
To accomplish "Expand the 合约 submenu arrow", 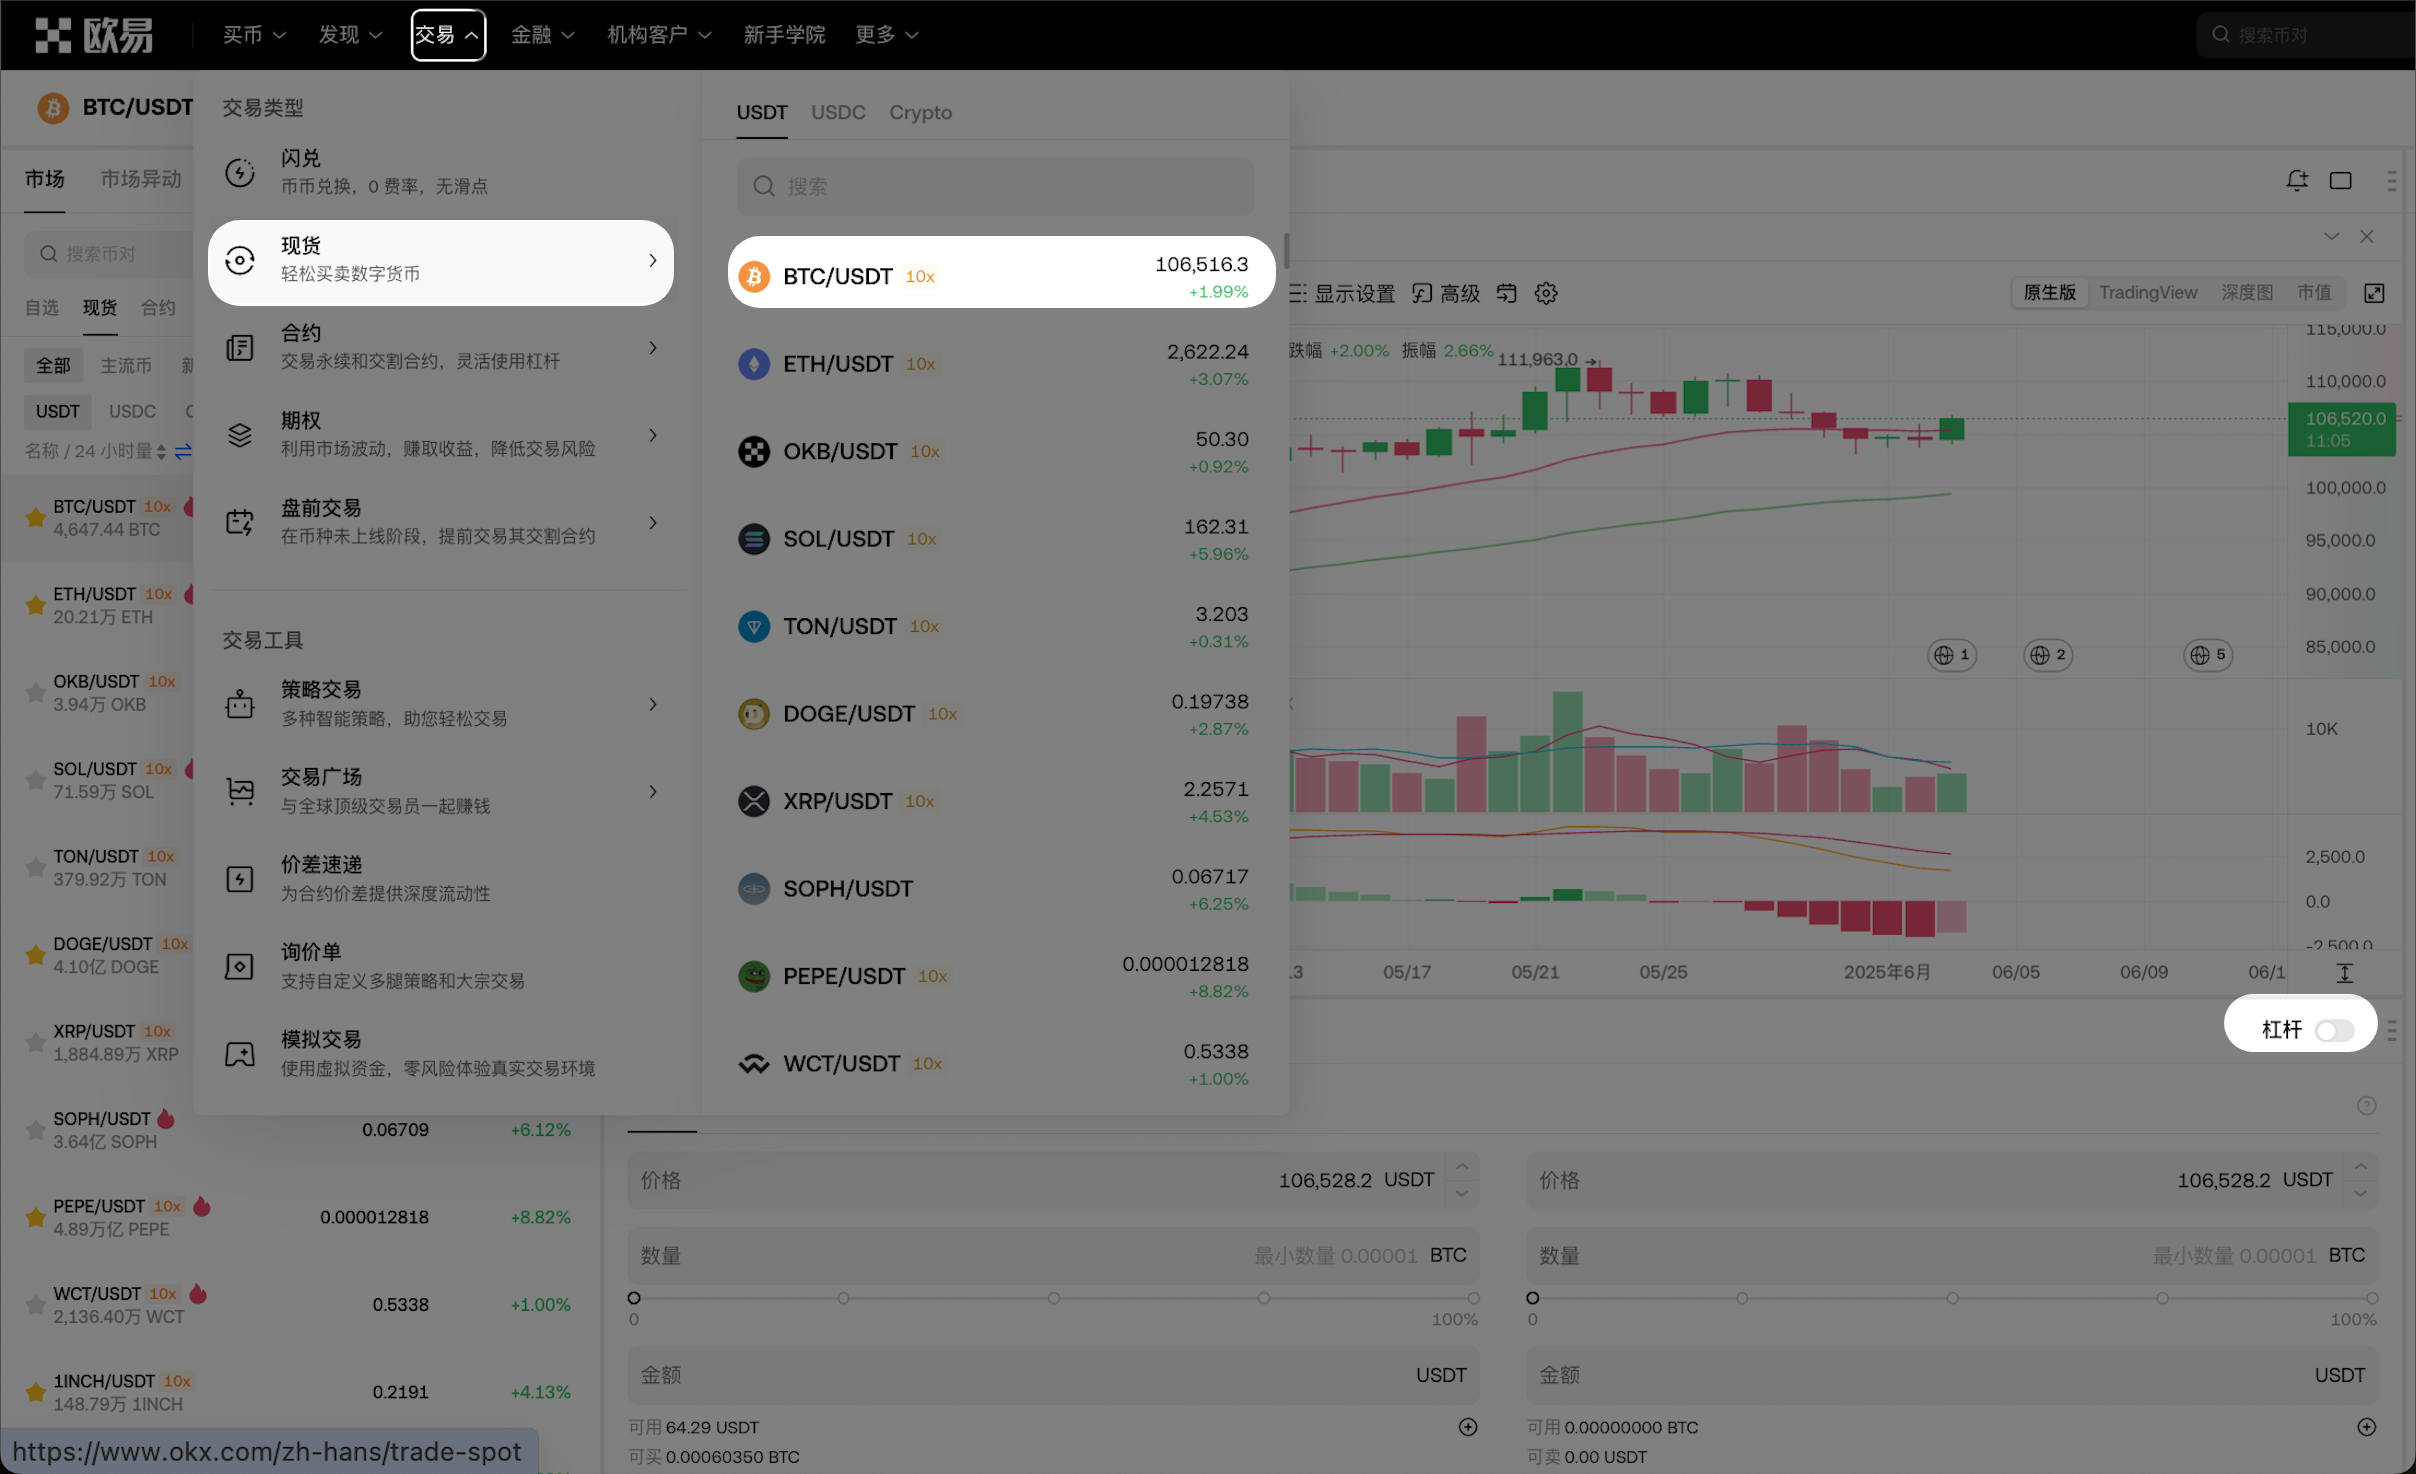I will 653,348.
